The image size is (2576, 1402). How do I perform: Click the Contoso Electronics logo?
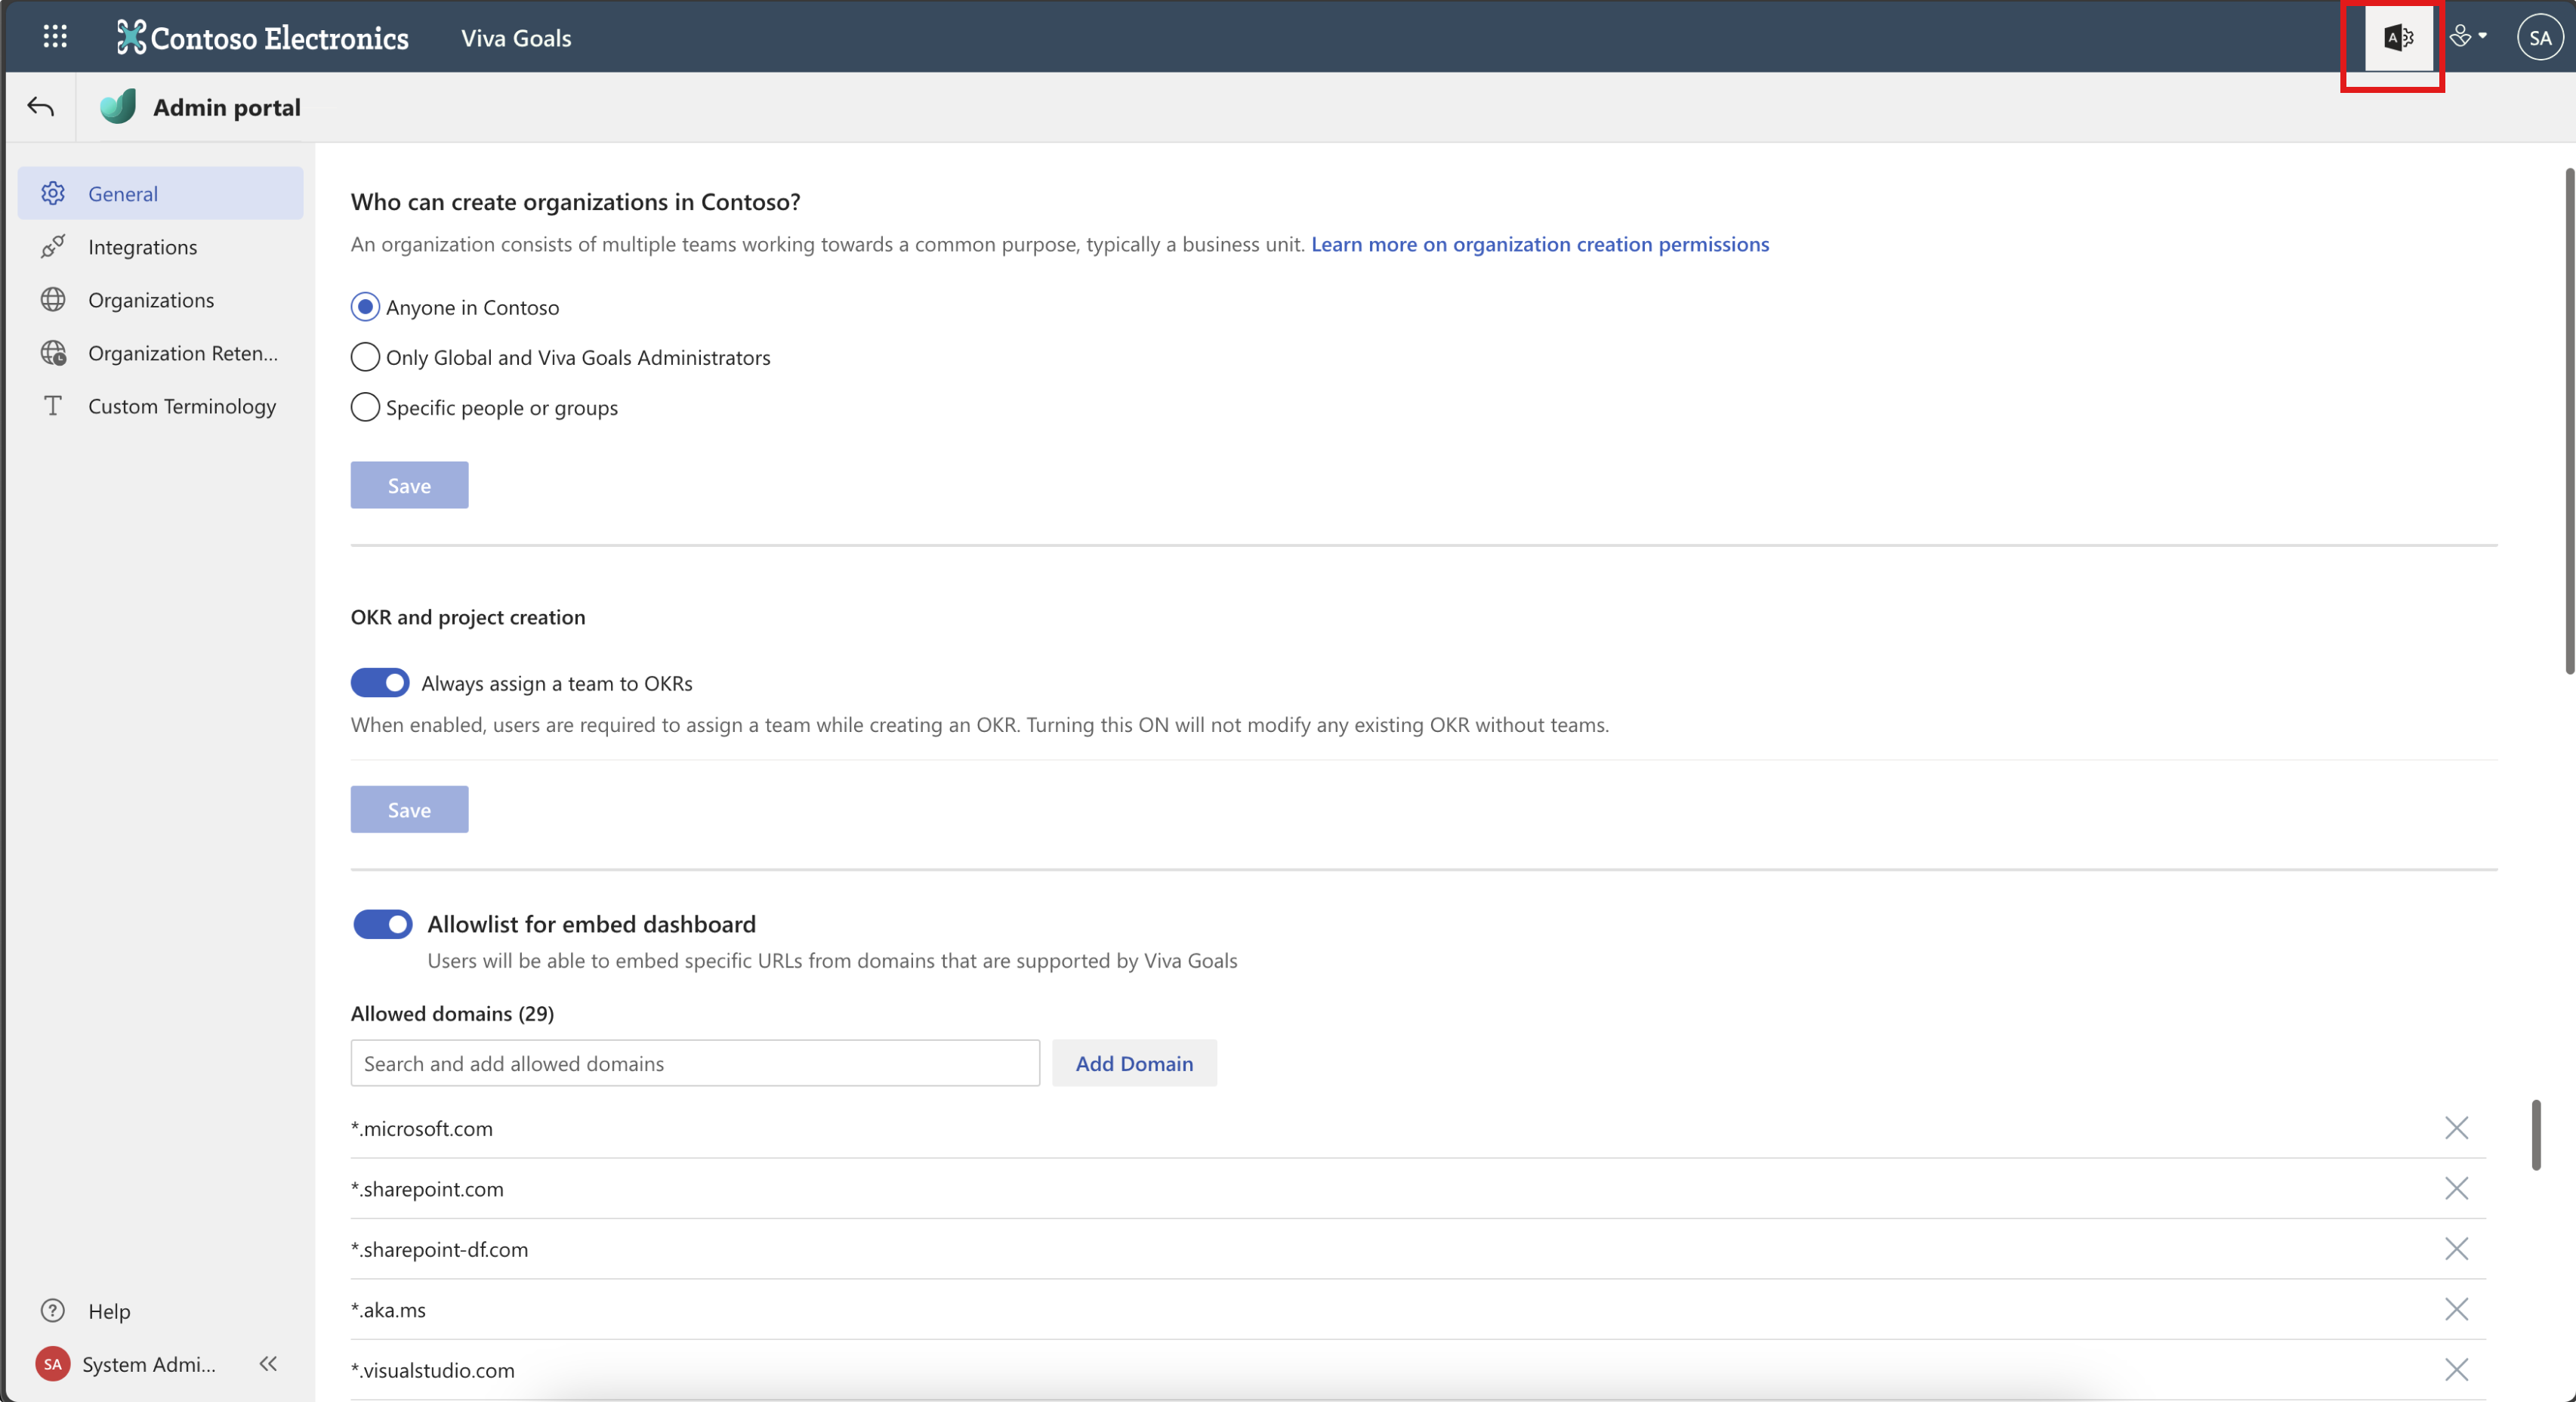pos(262,38)
